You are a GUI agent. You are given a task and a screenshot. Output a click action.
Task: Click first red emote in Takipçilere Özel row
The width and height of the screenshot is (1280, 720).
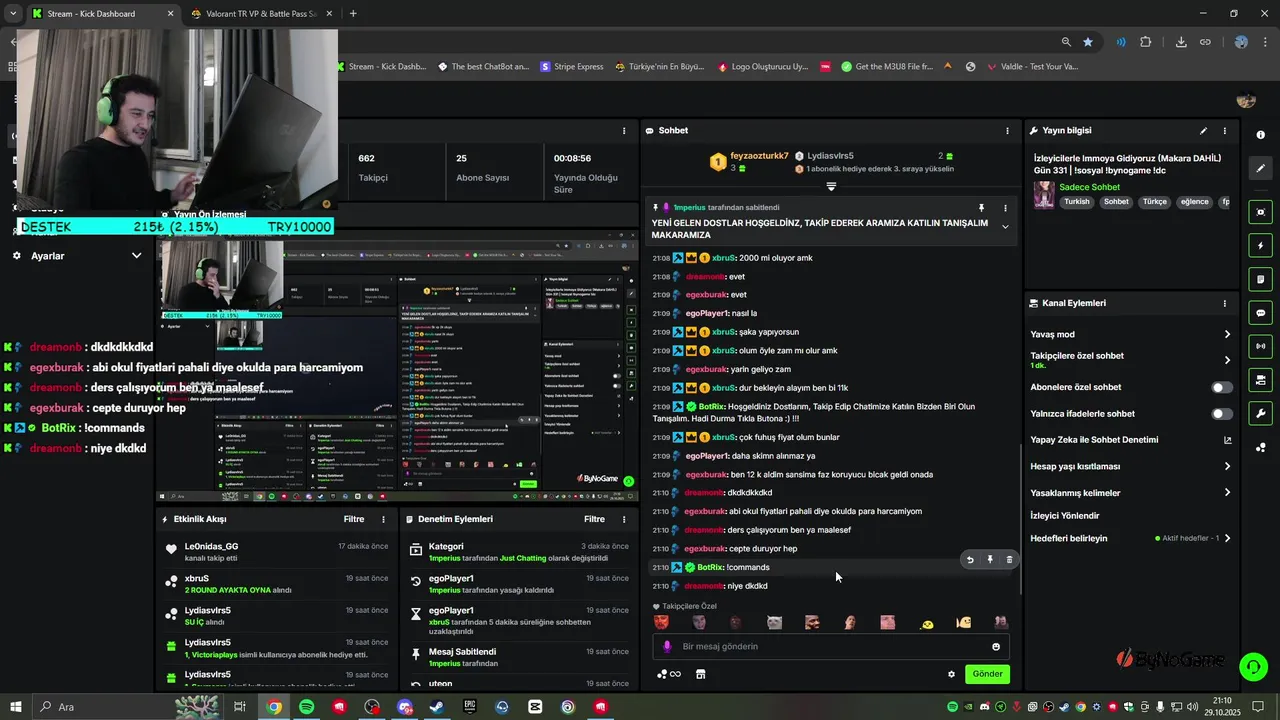click(661, 622)
